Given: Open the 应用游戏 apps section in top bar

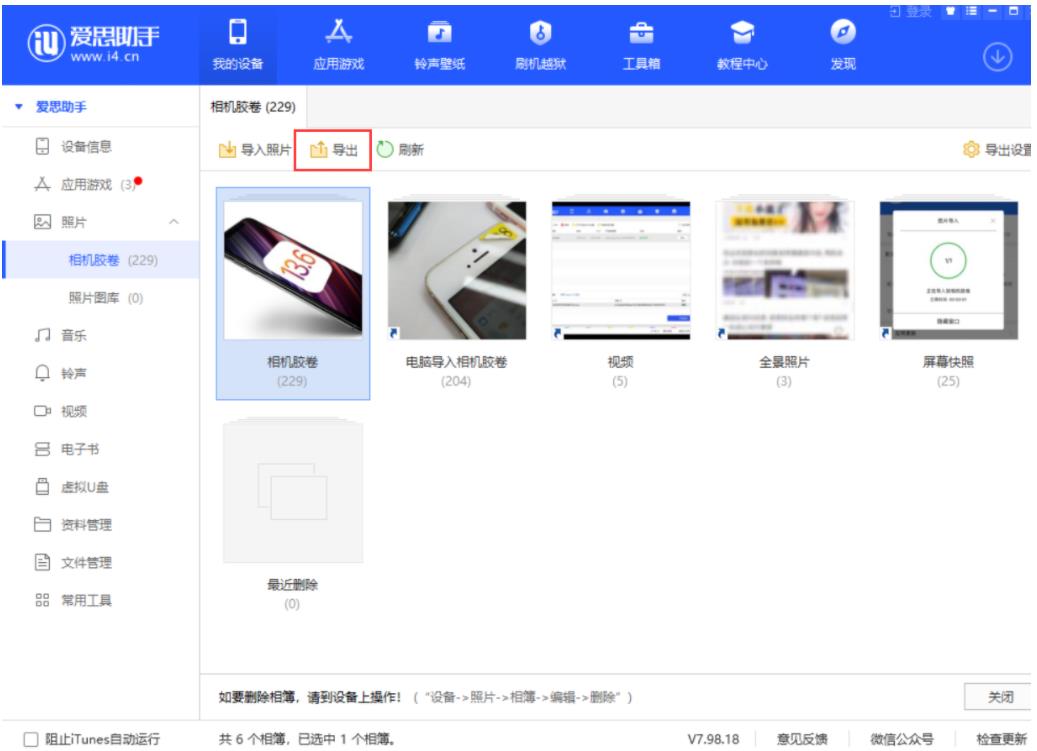Looking at the screenshot, I should click(x=338, y=35).
